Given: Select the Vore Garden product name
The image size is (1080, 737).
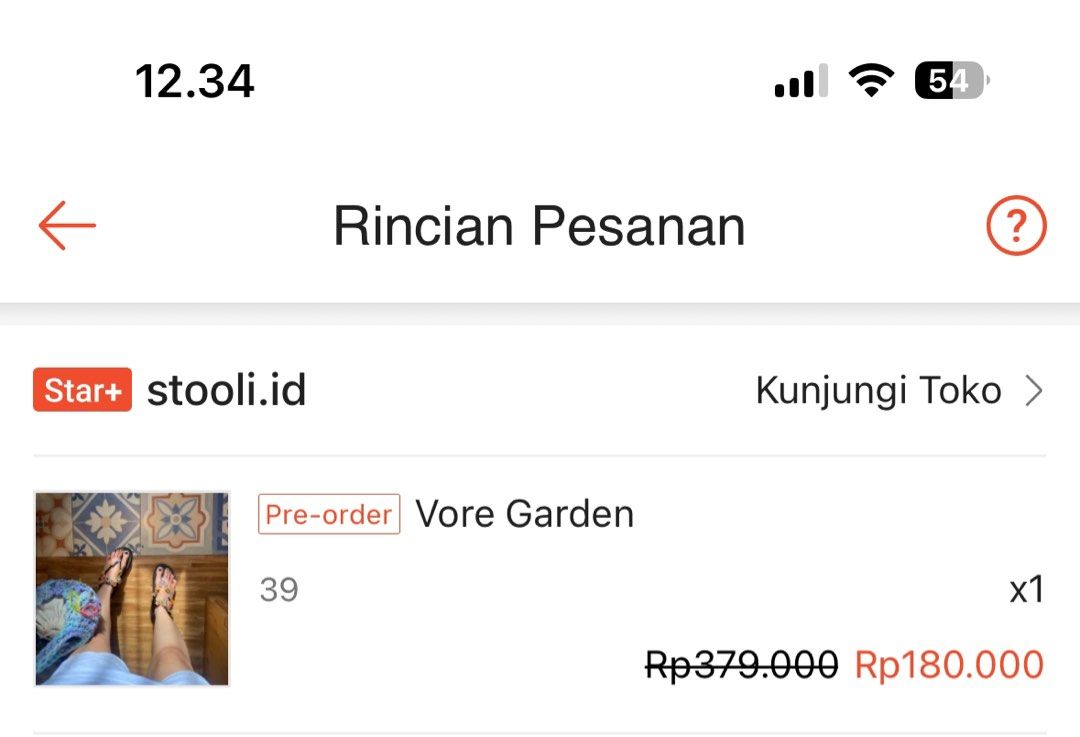Looking at the screenshot, I should (x=524, y=513).
